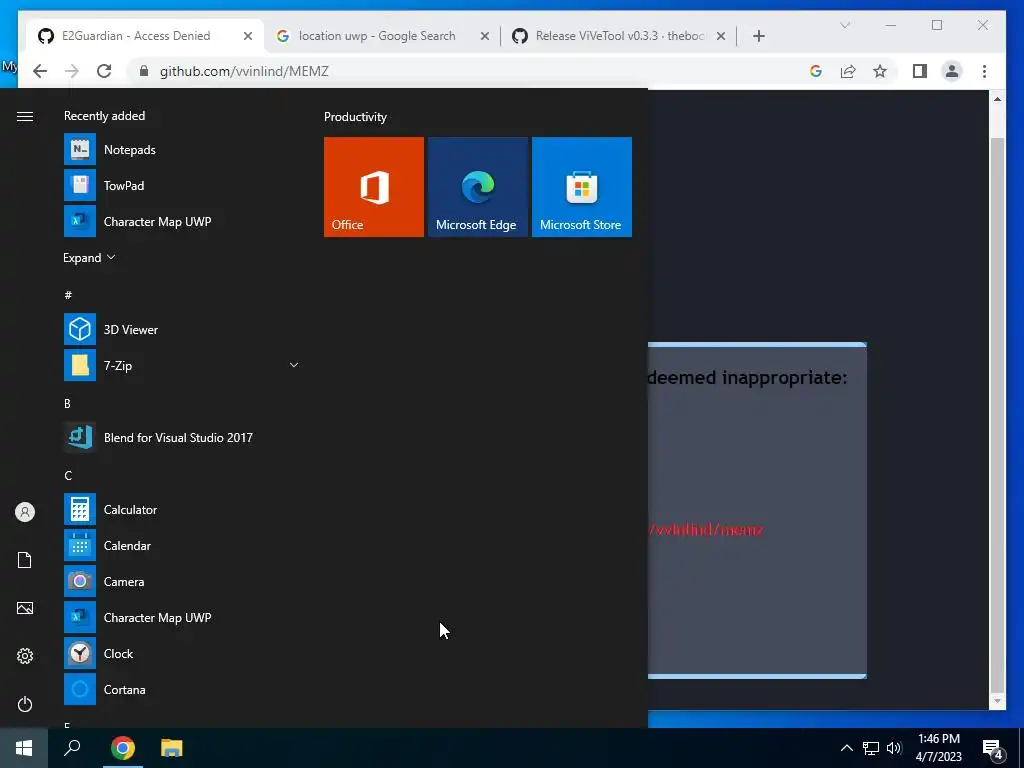Open the taskbar clock and date
This screenshot has width=1024, height=768.
(x=938, y=748)
